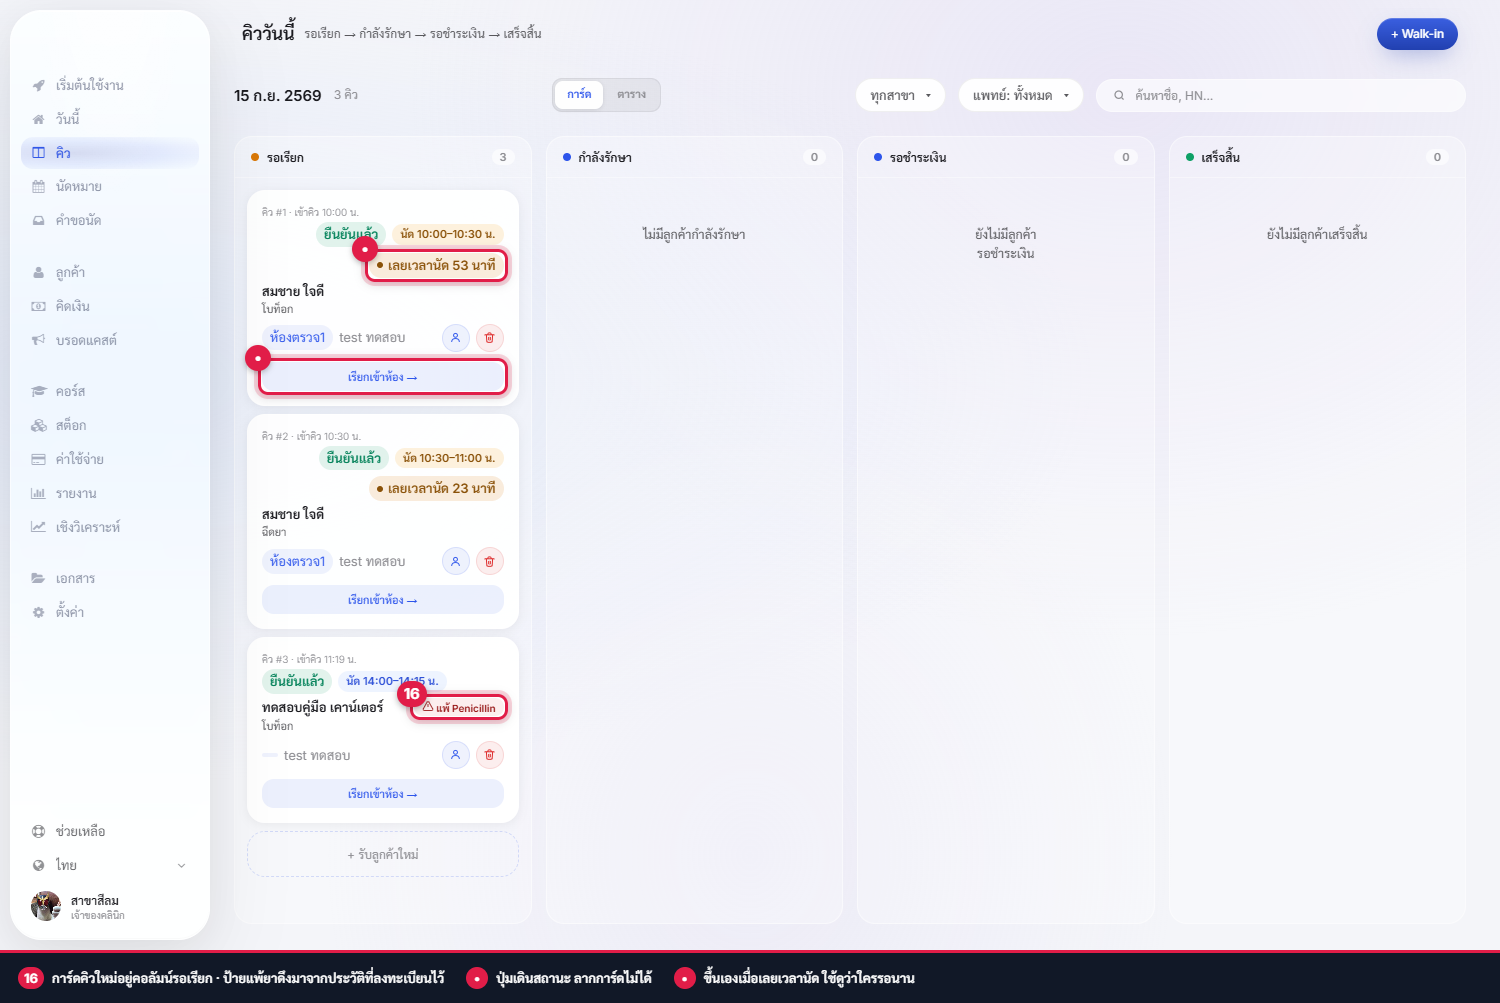Click the home icon beside วันนี้
Image resolution: width=1500 pixels, height=1003 pixels.
coord(38,119)
